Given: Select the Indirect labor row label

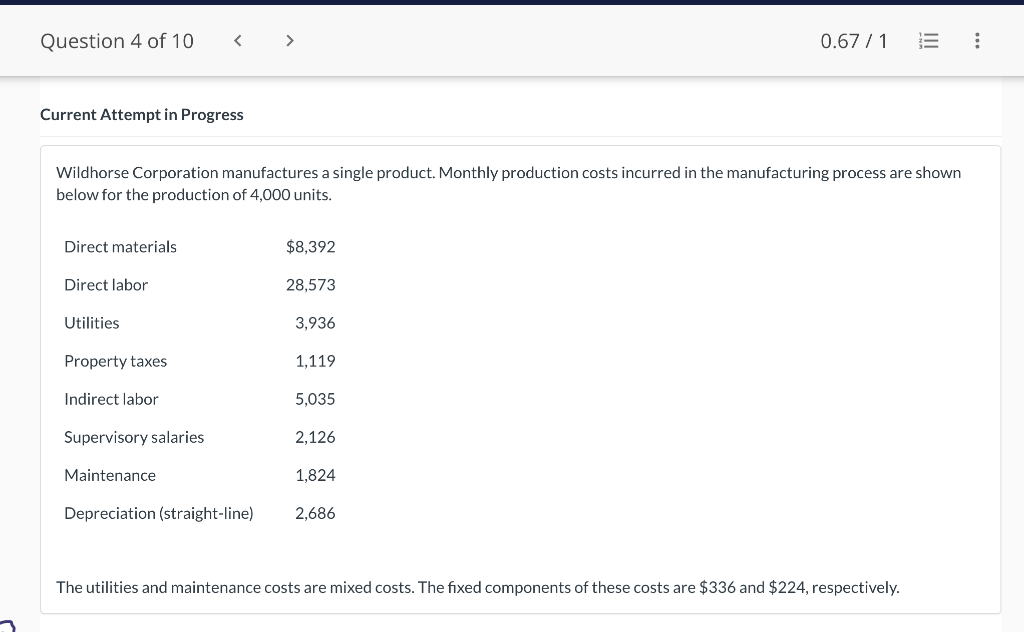Looking at the screenshot, I should 111,399.
